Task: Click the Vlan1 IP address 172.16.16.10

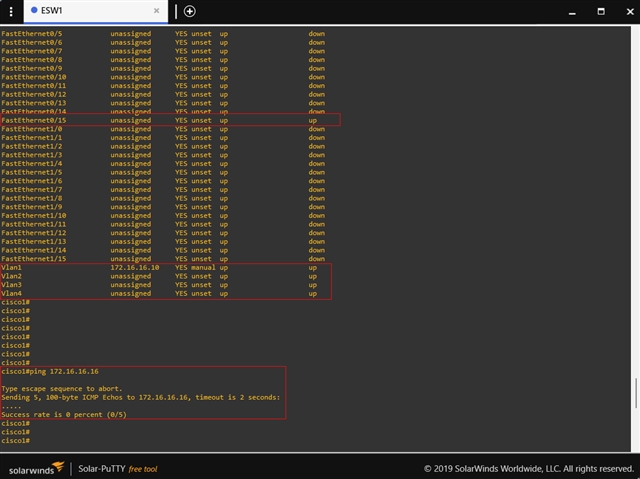Action: tap(135, 268)
